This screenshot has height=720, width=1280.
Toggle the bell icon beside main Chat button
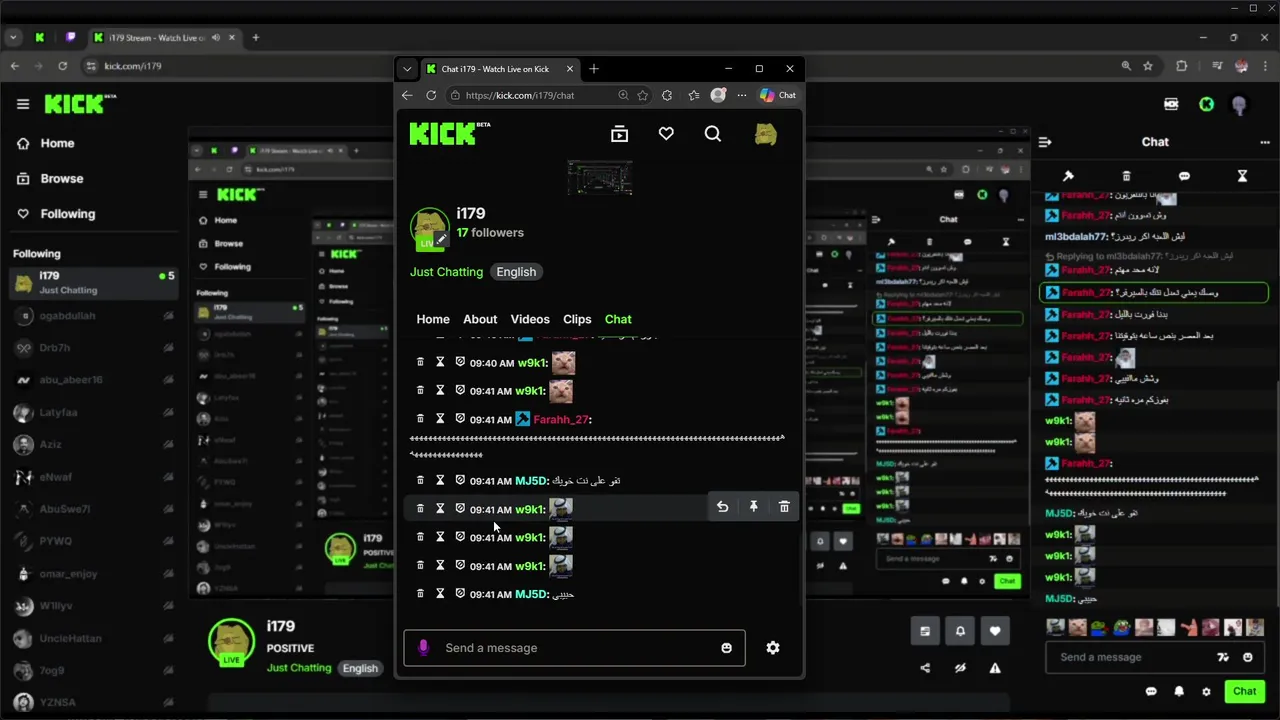1179,691
